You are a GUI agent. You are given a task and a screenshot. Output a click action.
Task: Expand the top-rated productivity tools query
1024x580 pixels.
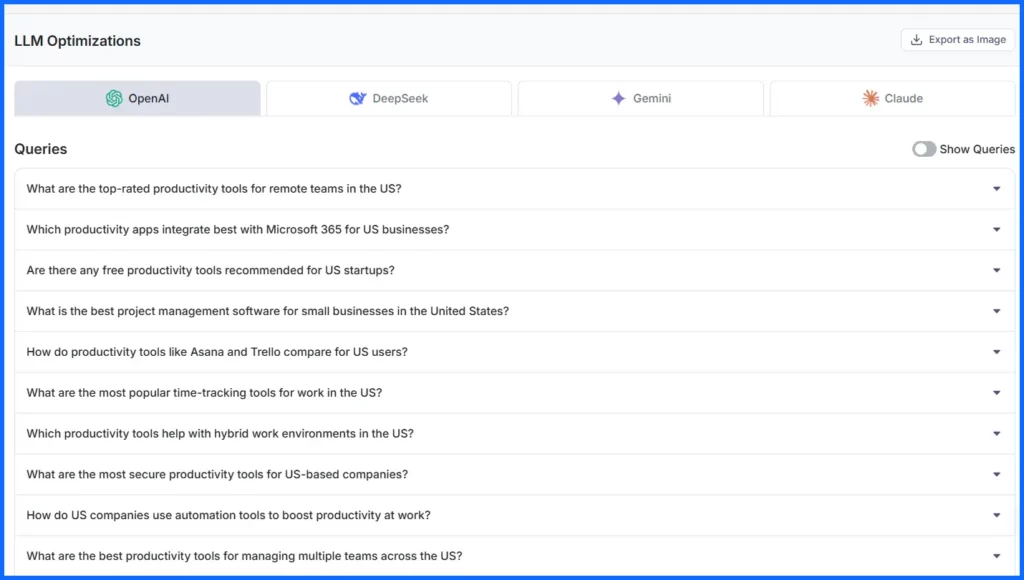click(997, 188)
